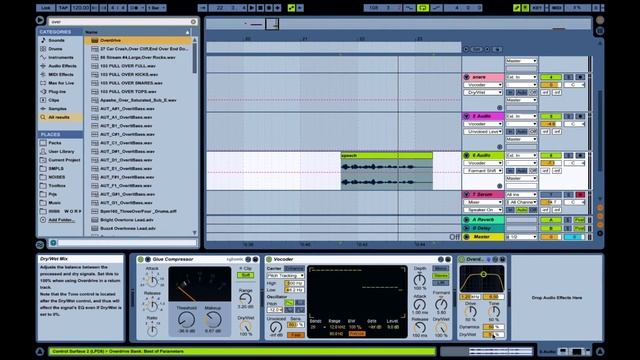Select Plug-ins category in browser

tap(57, 92)
